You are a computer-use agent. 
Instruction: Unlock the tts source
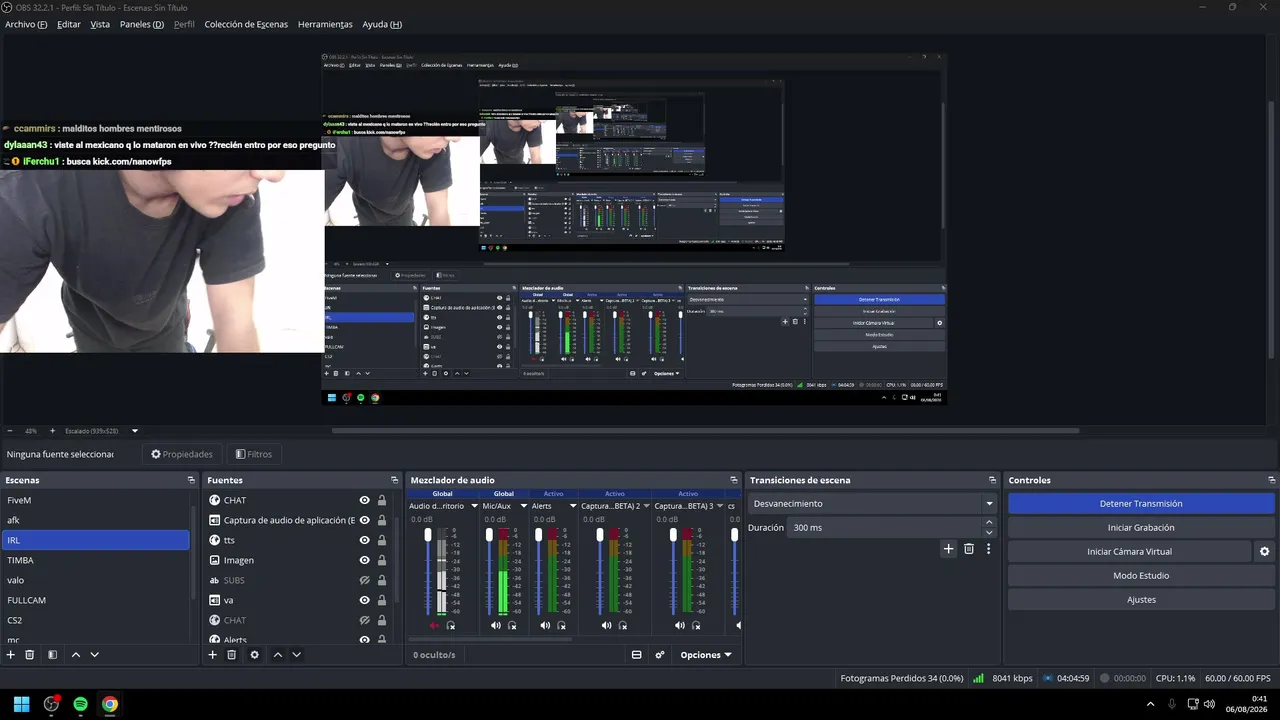click(382, 540)
